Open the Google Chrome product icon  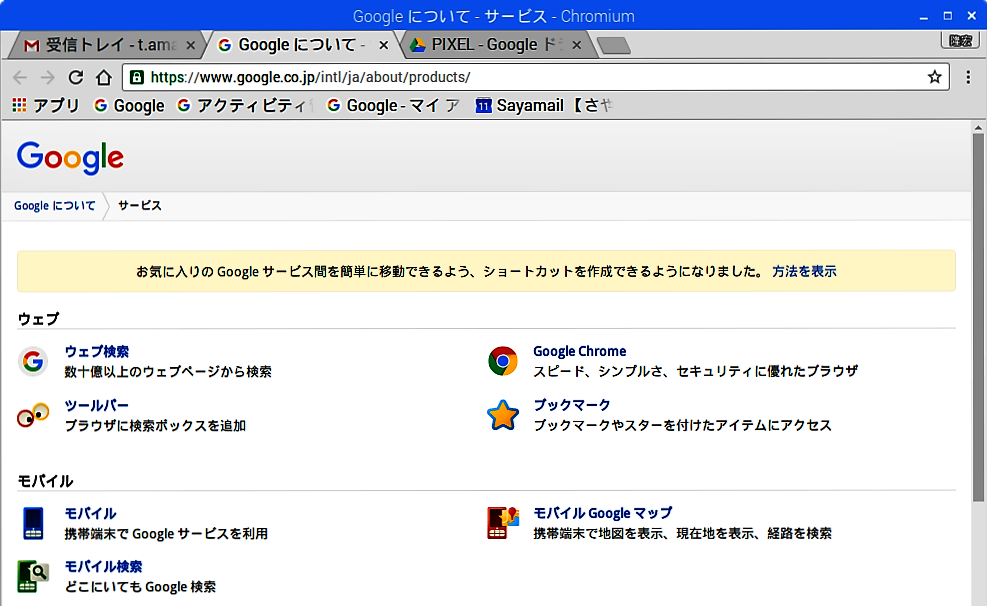coord(502,361)
